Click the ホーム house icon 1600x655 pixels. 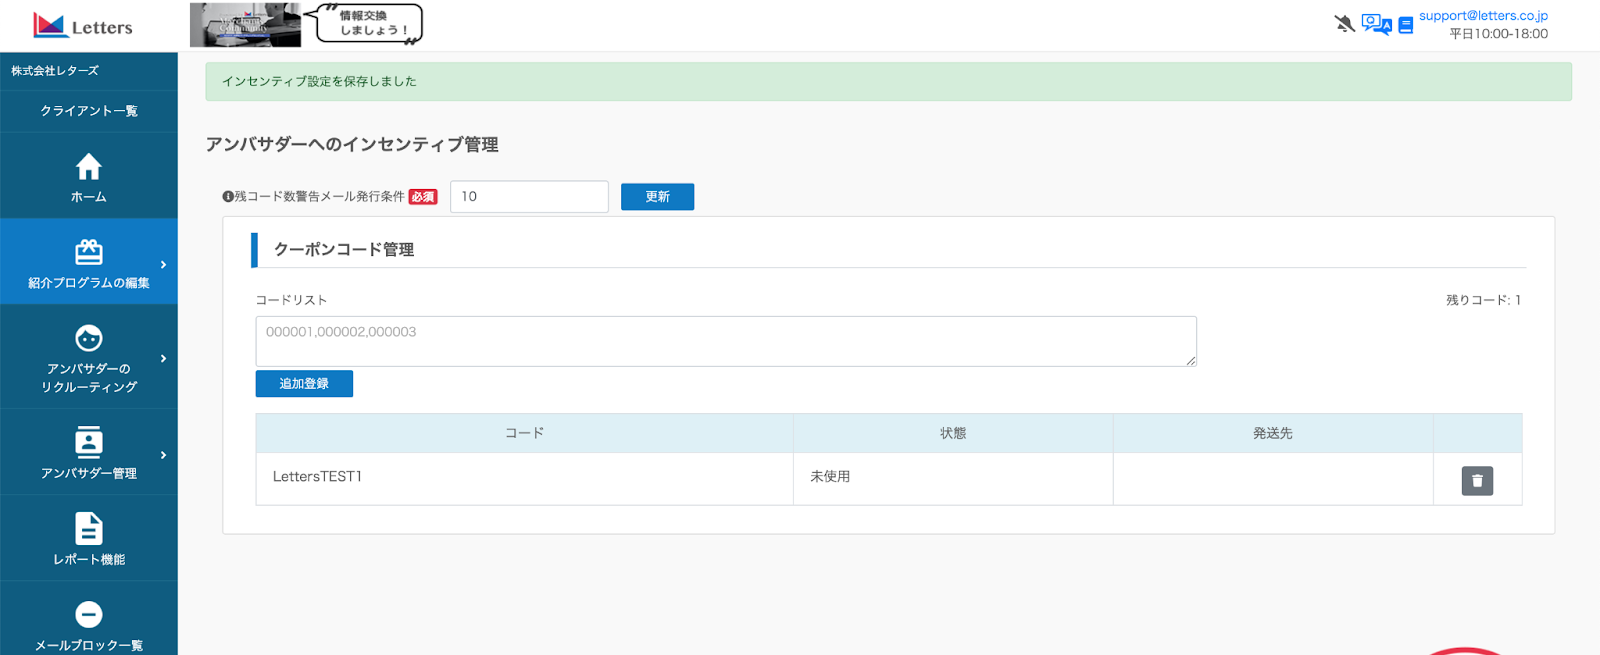click(89, 166)
